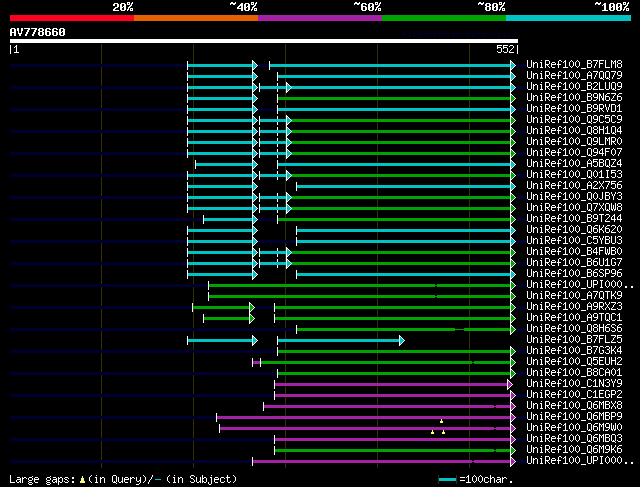This screenshot has height=487, width=640.
Task: Select the UniRef100_Q01I53 label
Action: (x=574, y=174)
